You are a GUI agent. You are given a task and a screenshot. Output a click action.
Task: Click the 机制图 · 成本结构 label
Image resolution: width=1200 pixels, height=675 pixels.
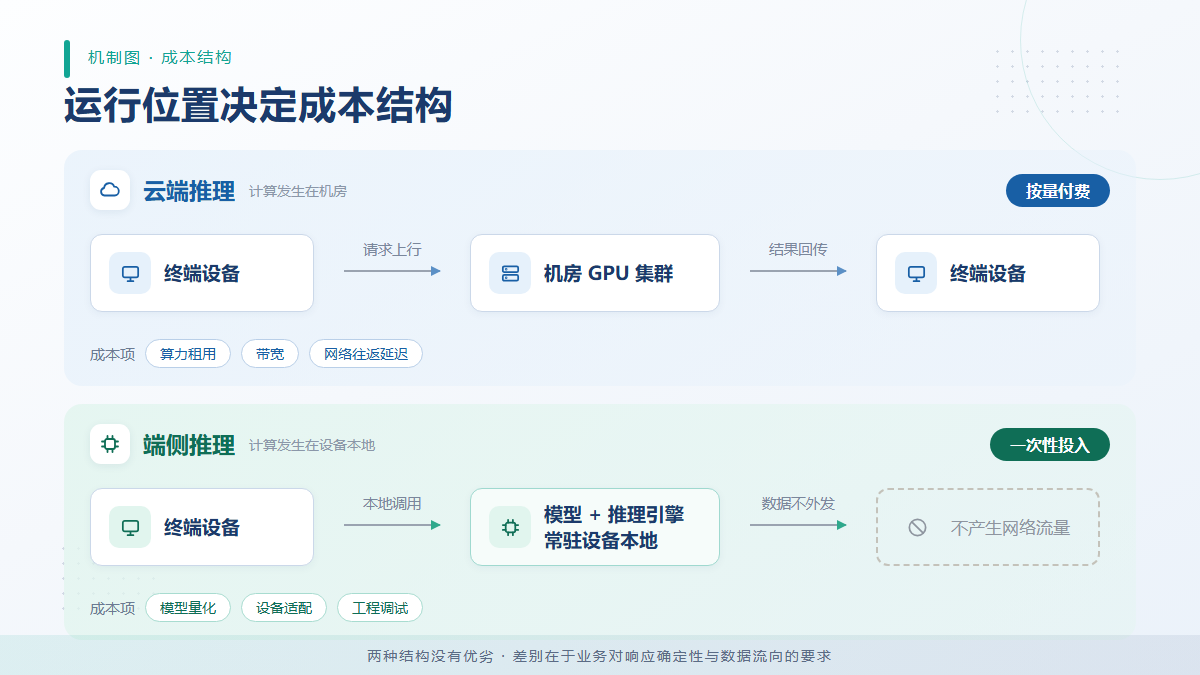pyautogui.click(x=160, y=58)
